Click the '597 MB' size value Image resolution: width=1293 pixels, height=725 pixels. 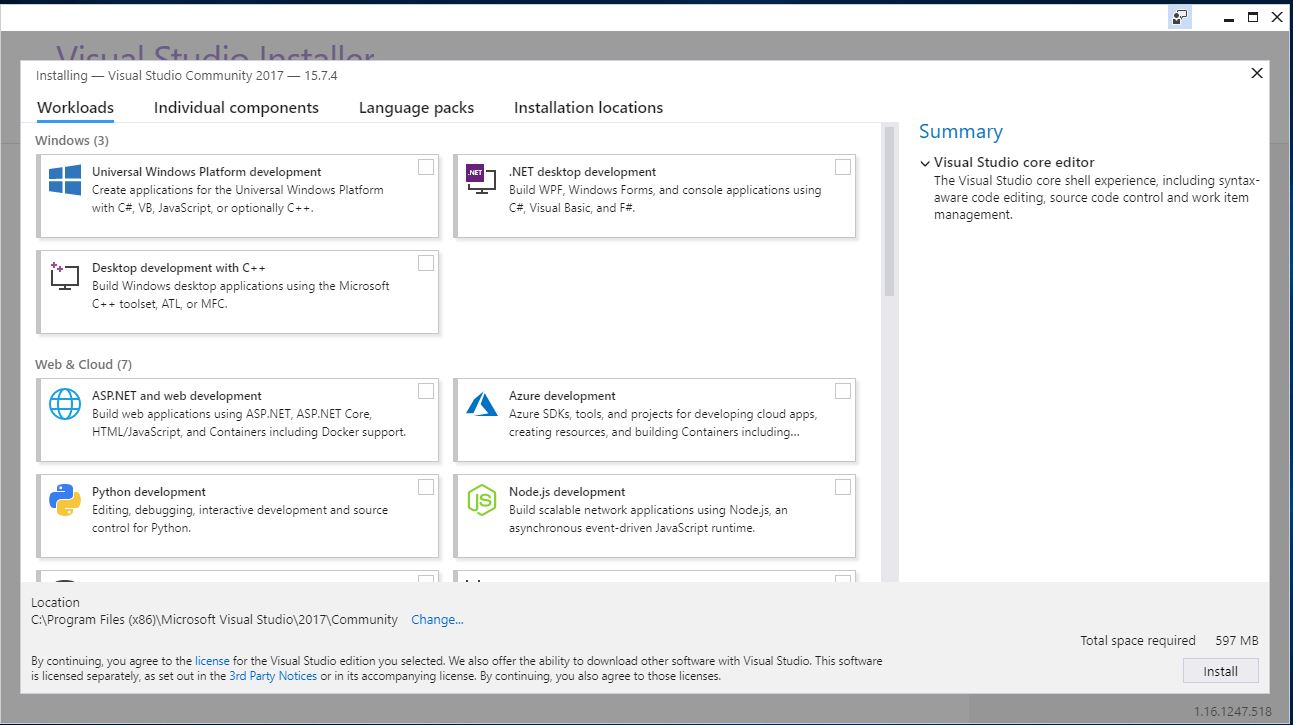coord(1237,641)
